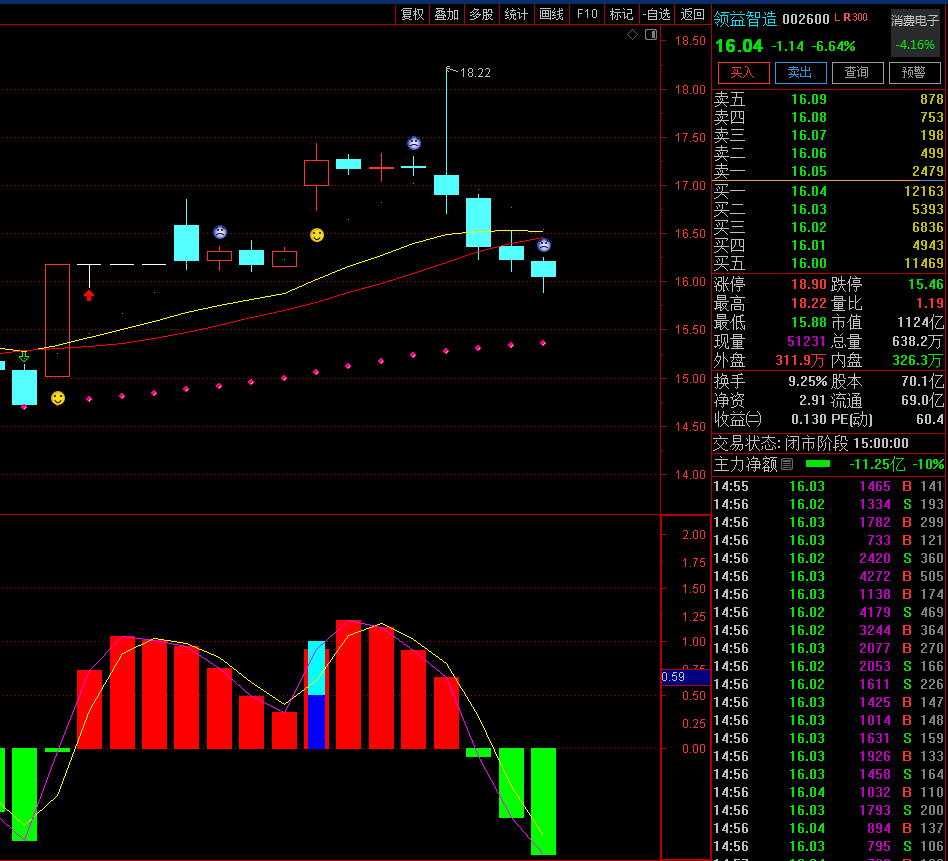
Task: Click the change percentage -6.64%
Action: click(x=833, y=46)
